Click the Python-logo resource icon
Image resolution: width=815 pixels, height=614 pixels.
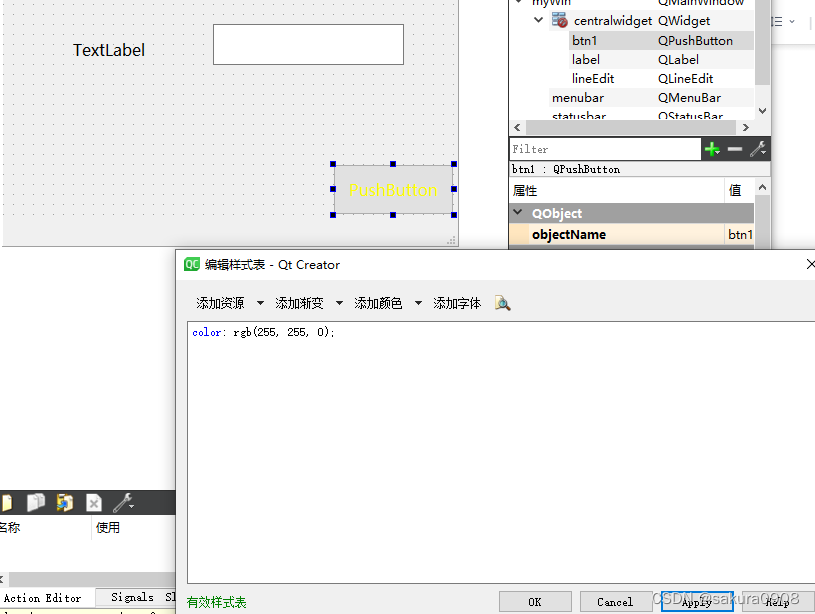tap(65, 502)
